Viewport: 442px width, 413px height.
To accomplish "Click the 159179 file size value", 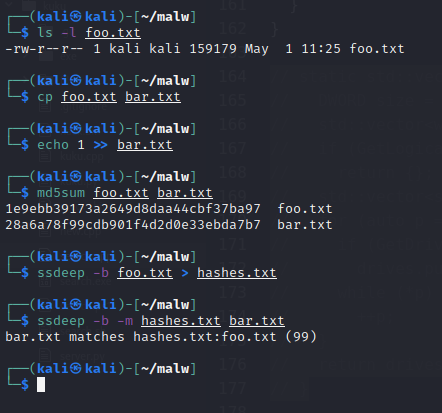I will click(213, 49).
